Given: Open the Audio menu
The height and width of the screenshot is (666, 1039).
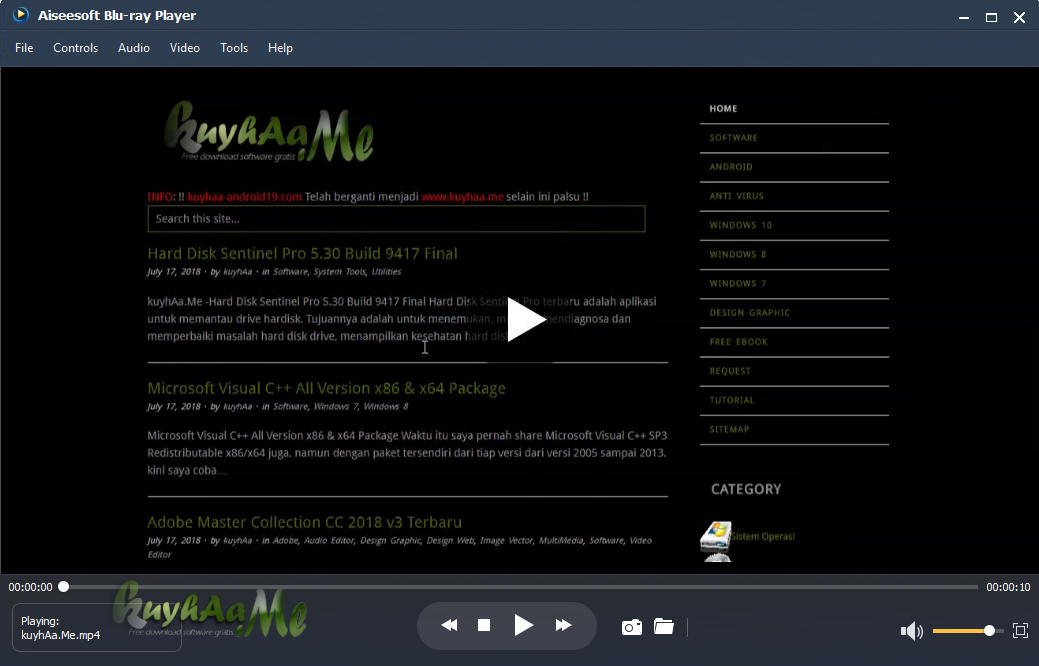Looking at the screenshot, I should 134,48.
